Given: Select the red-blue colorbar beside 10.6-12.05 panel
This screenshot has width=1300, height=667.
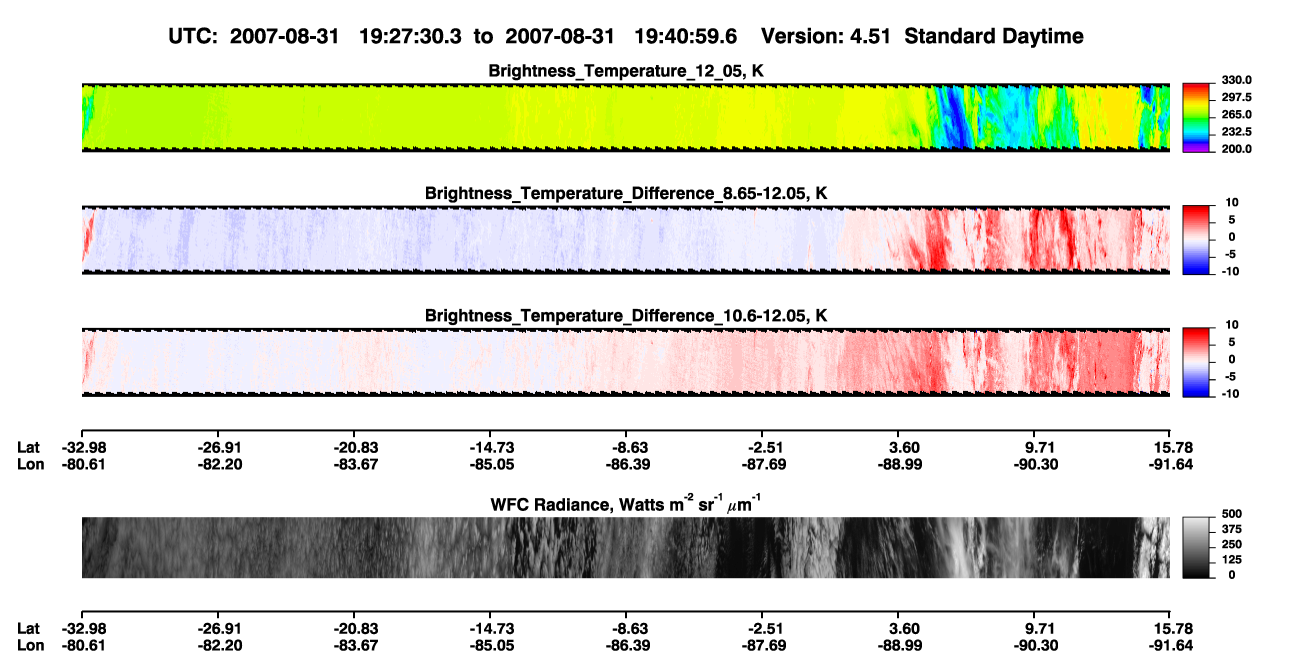Looking at the screenshot, I should (1196, 361).
